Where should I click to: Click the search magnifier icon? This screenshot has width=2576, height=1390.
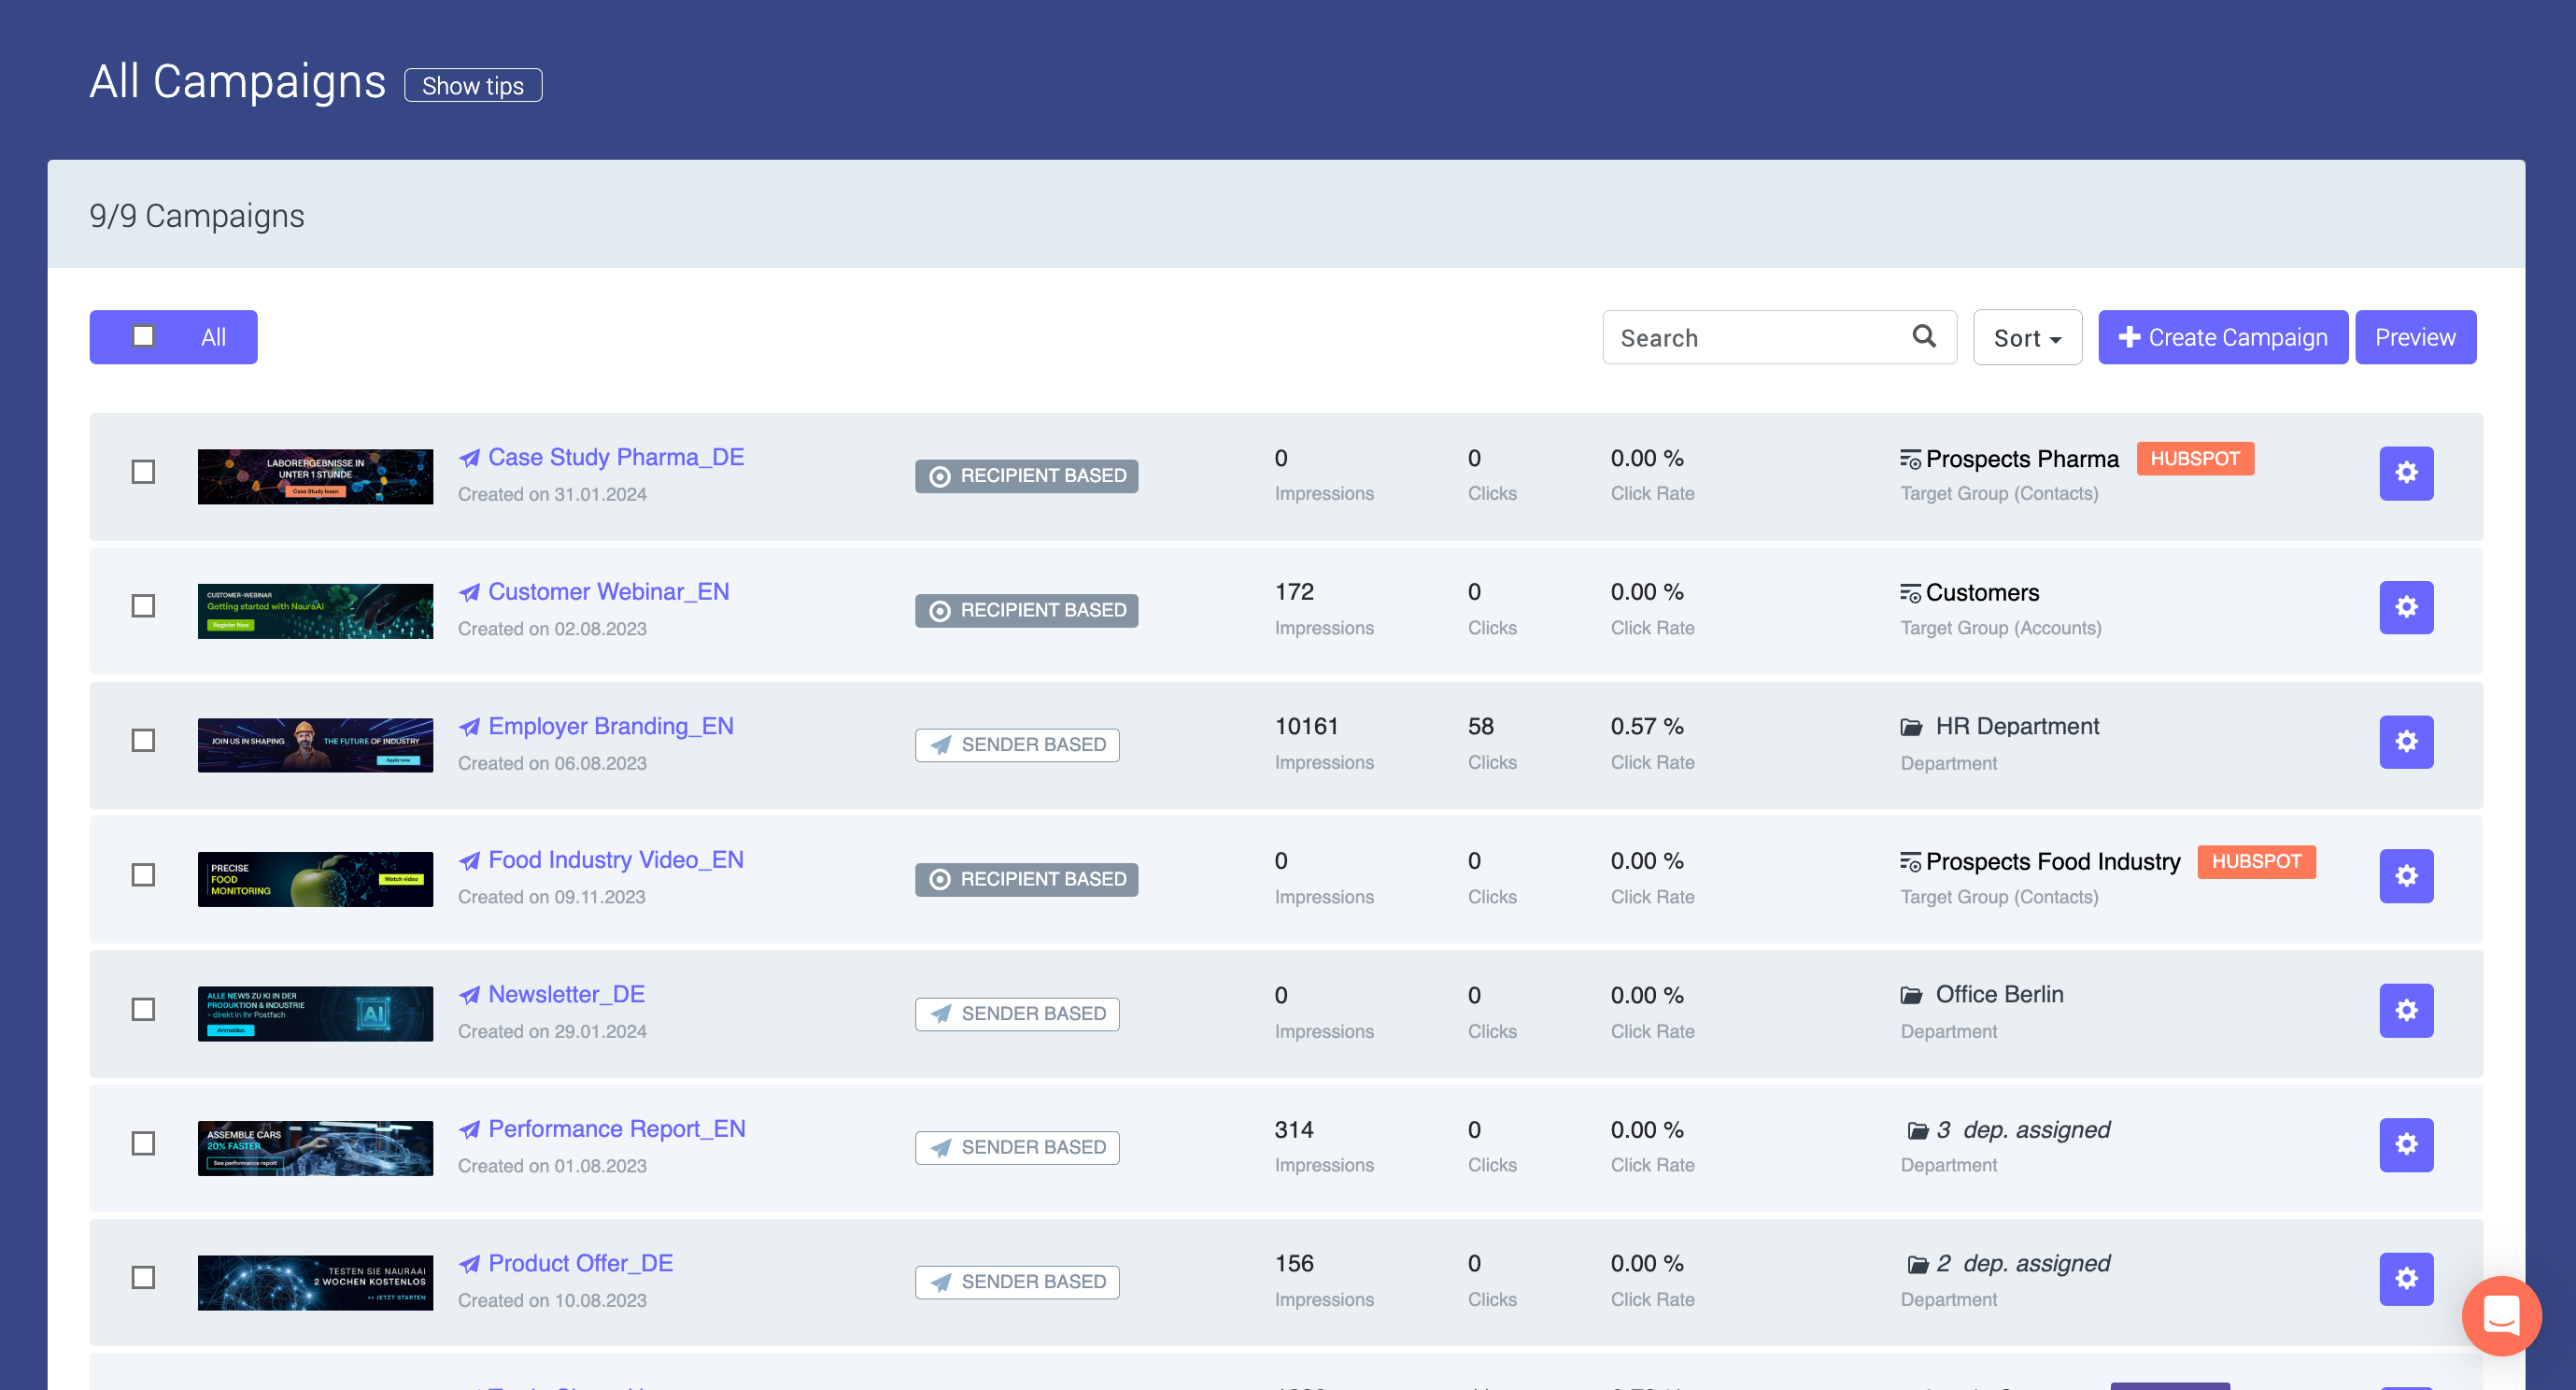pos(1923,337)
